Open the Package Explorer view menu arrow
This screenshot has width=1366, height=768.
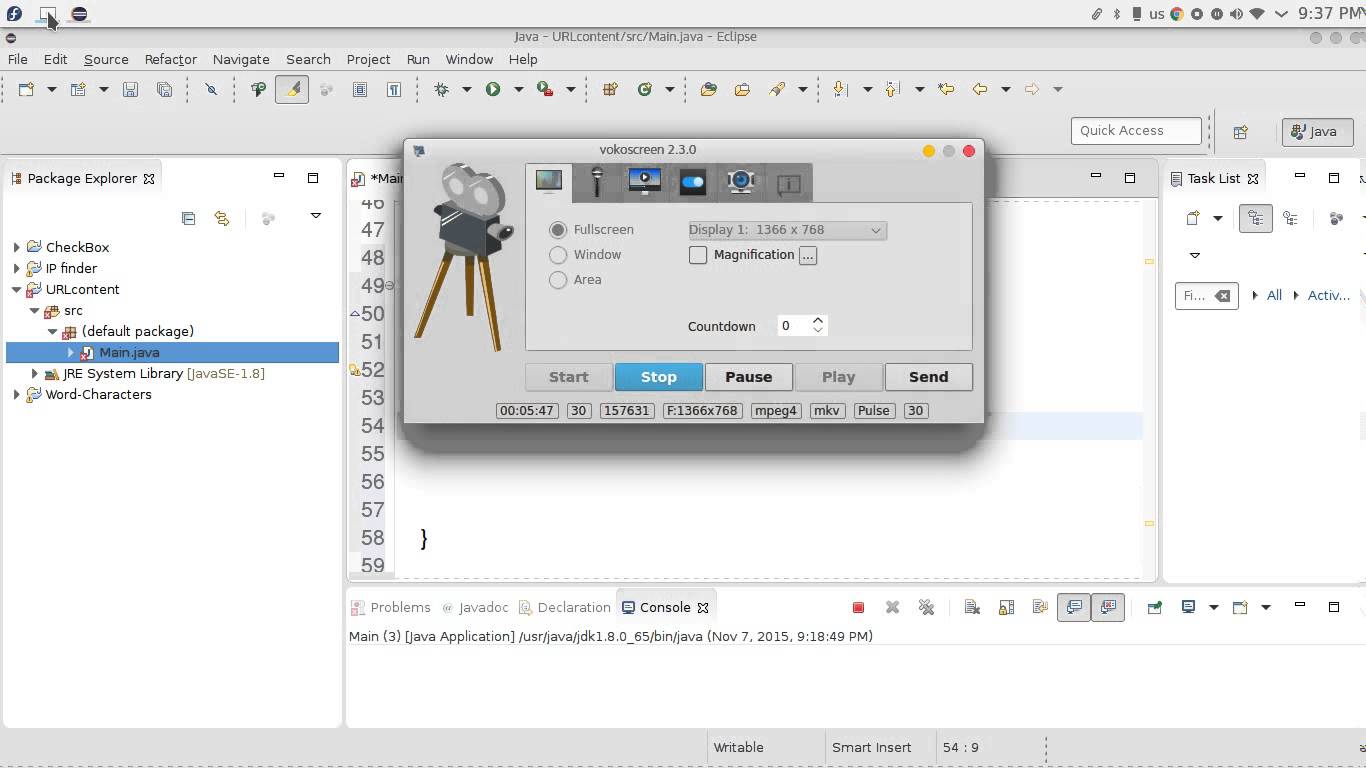point(316,216)
